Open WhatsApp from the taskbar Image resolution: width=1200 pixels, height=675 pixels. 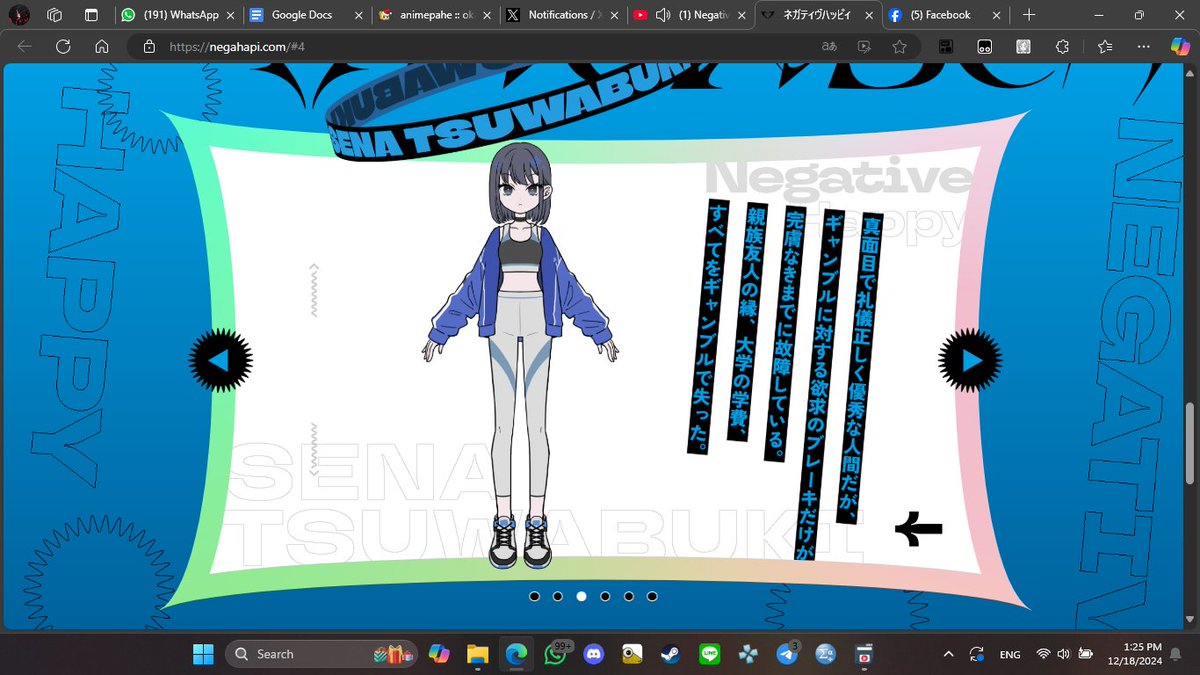[555, 654]
